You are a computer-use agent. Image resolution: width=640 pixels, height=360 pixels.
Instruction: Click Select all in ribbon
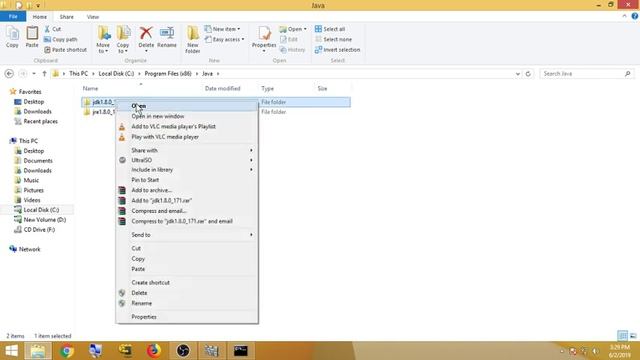[330, 29]
